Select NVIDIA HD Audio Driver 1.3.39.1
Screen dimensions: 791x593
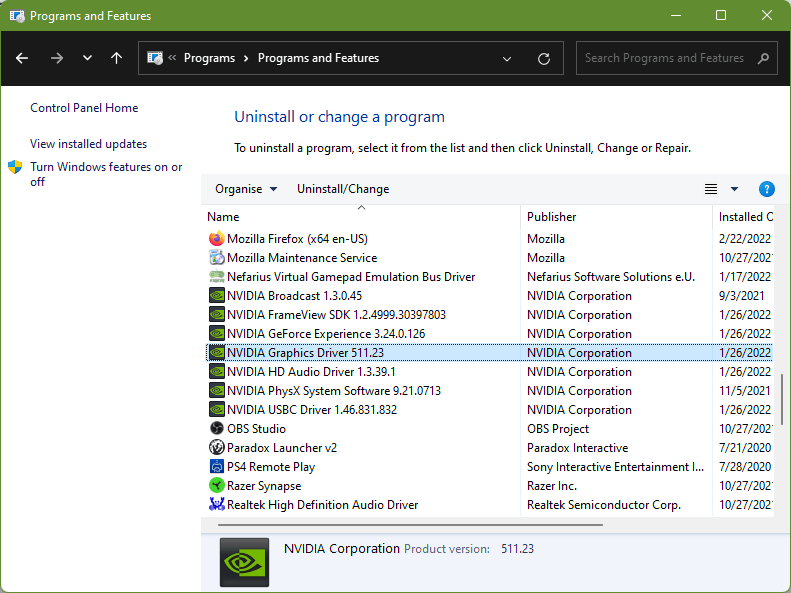(x=311, y=372)
